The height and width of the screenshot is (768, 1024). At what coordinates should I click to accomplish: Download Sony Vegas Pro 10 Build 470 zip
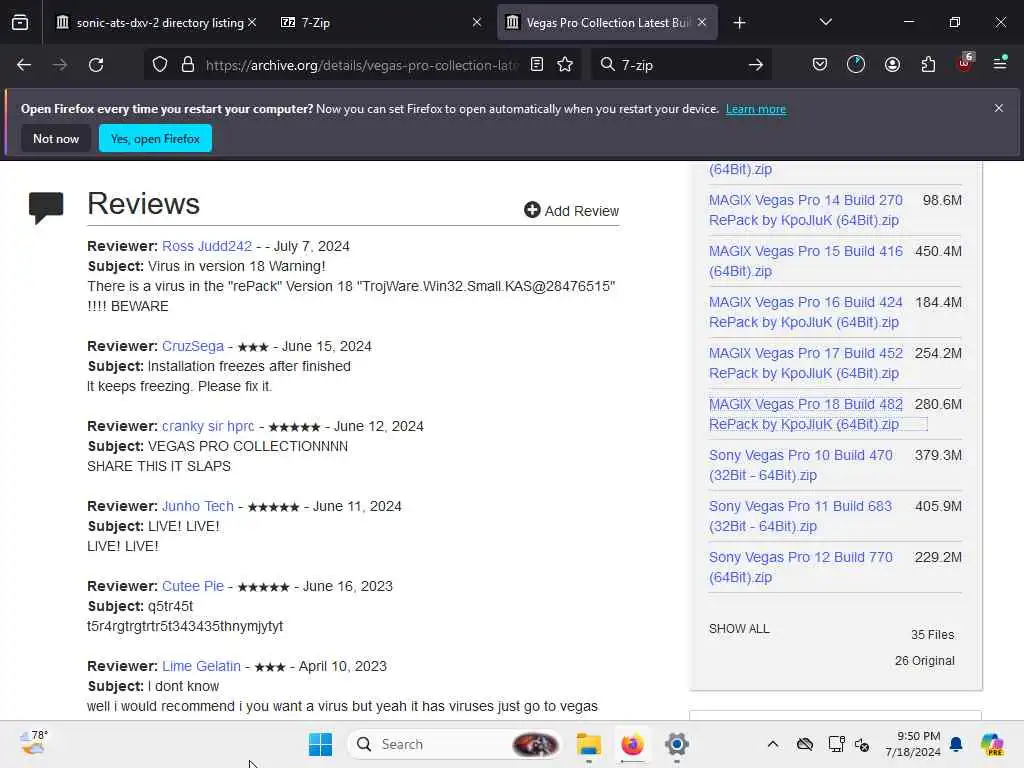[801, 465]
